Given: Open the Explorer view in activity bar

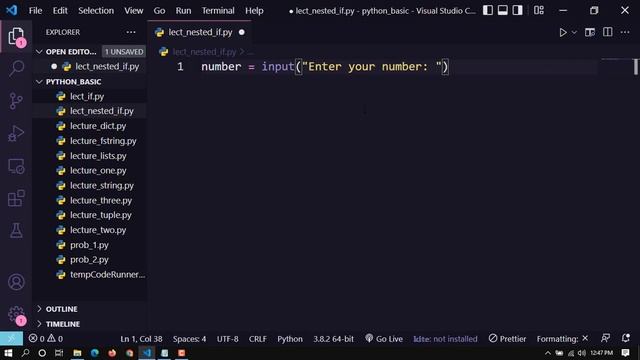Looking at the screenshot, I should (x=16, y=36).
